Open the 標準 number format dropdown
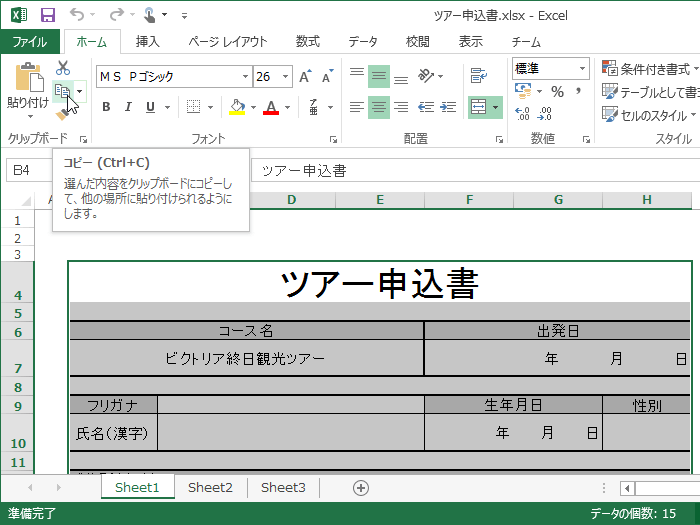 tap(582, 68)
